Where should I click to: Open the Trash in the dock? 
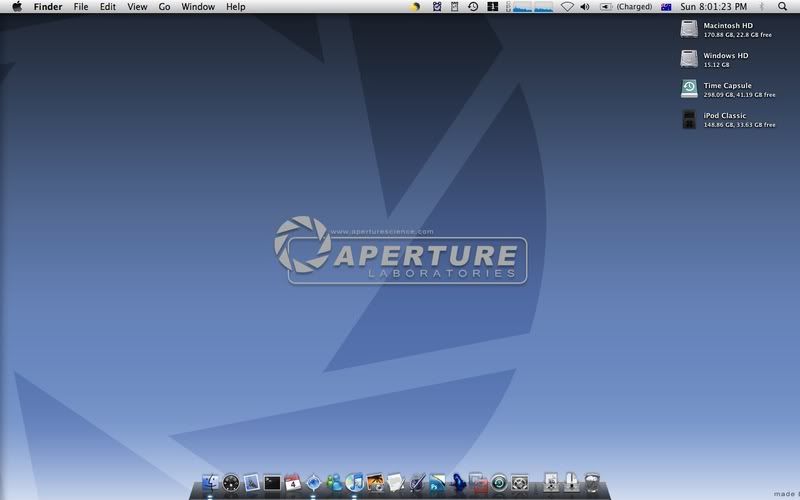[x=592, y=482]
